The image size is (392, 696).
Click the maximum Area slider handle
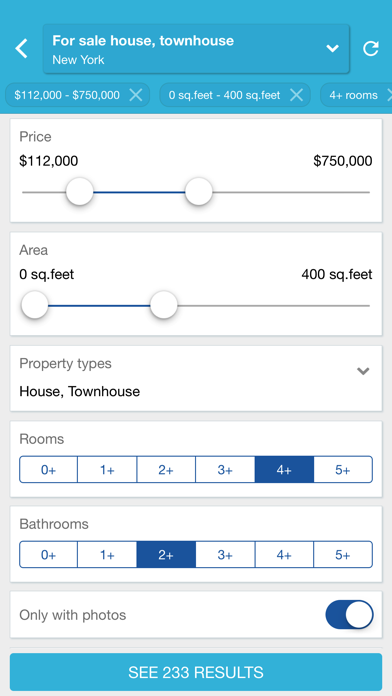164,305
